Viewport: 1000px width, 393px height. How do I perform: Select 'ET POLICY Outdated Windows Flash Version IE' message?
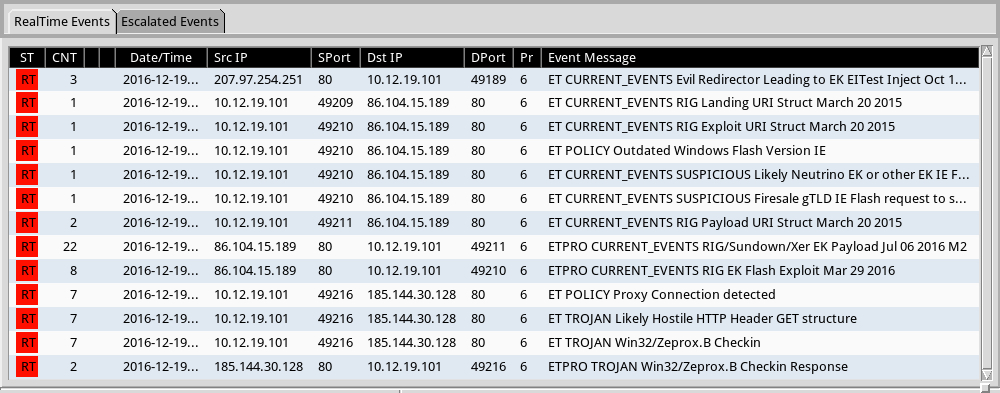coord(687,151)
